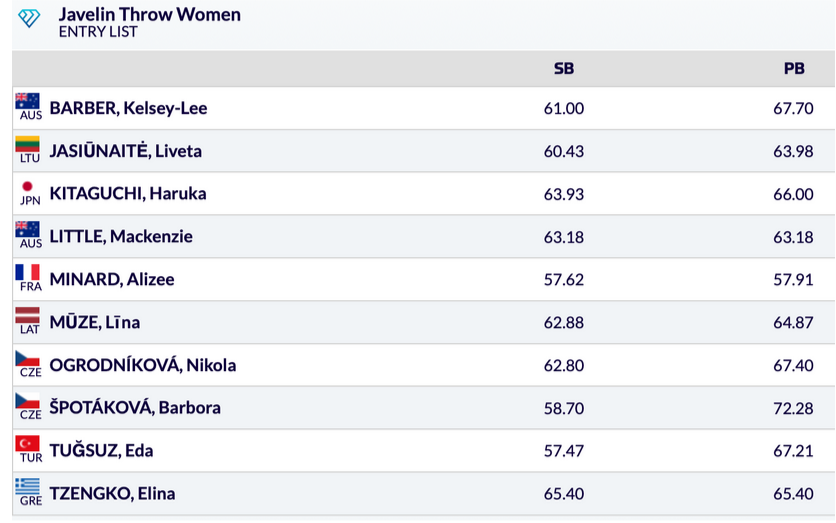This screenshot has width=836, height=523.
Task: Click the Czech flag beside Nikola Ogrodníková
Action: click(x=28, y=358)
